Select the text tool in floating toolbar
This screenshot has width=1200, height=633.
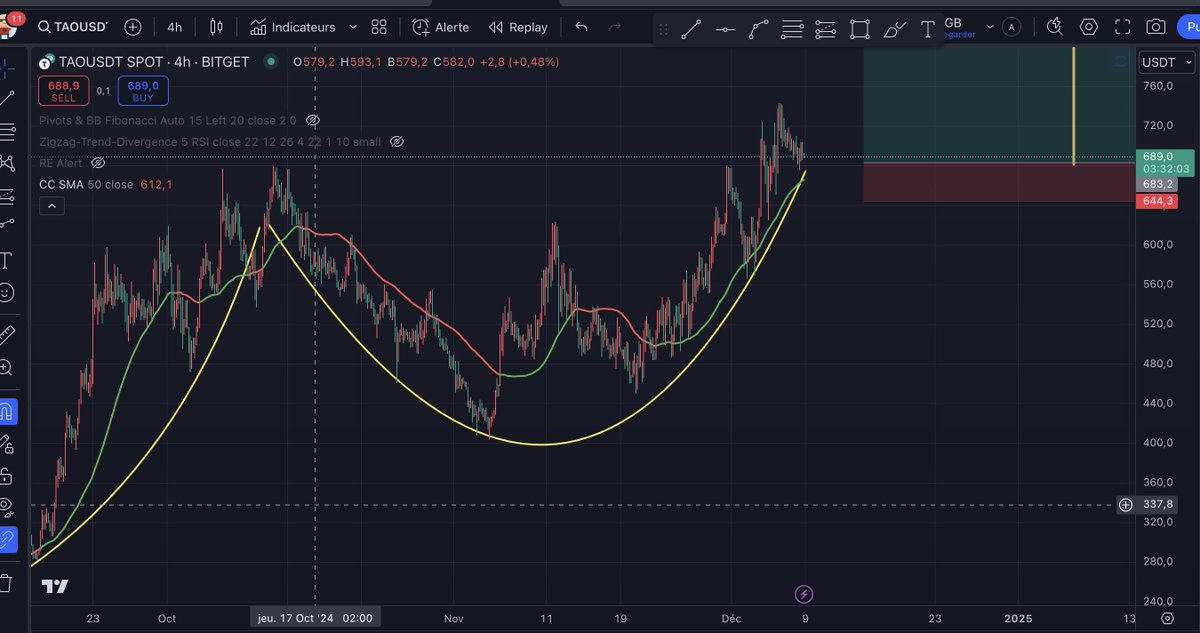[927, 29]
